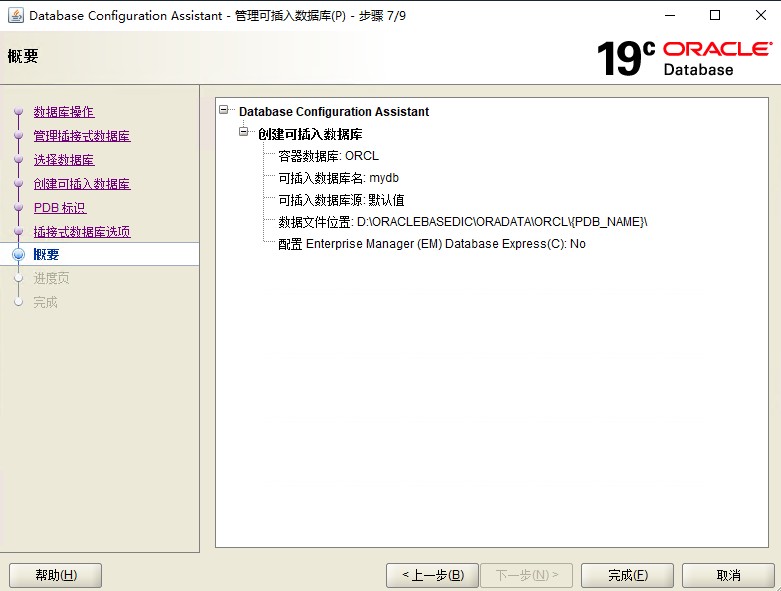Select the 数据文件位置 path row
The image size is (781, 591).
tap(463, 222)
